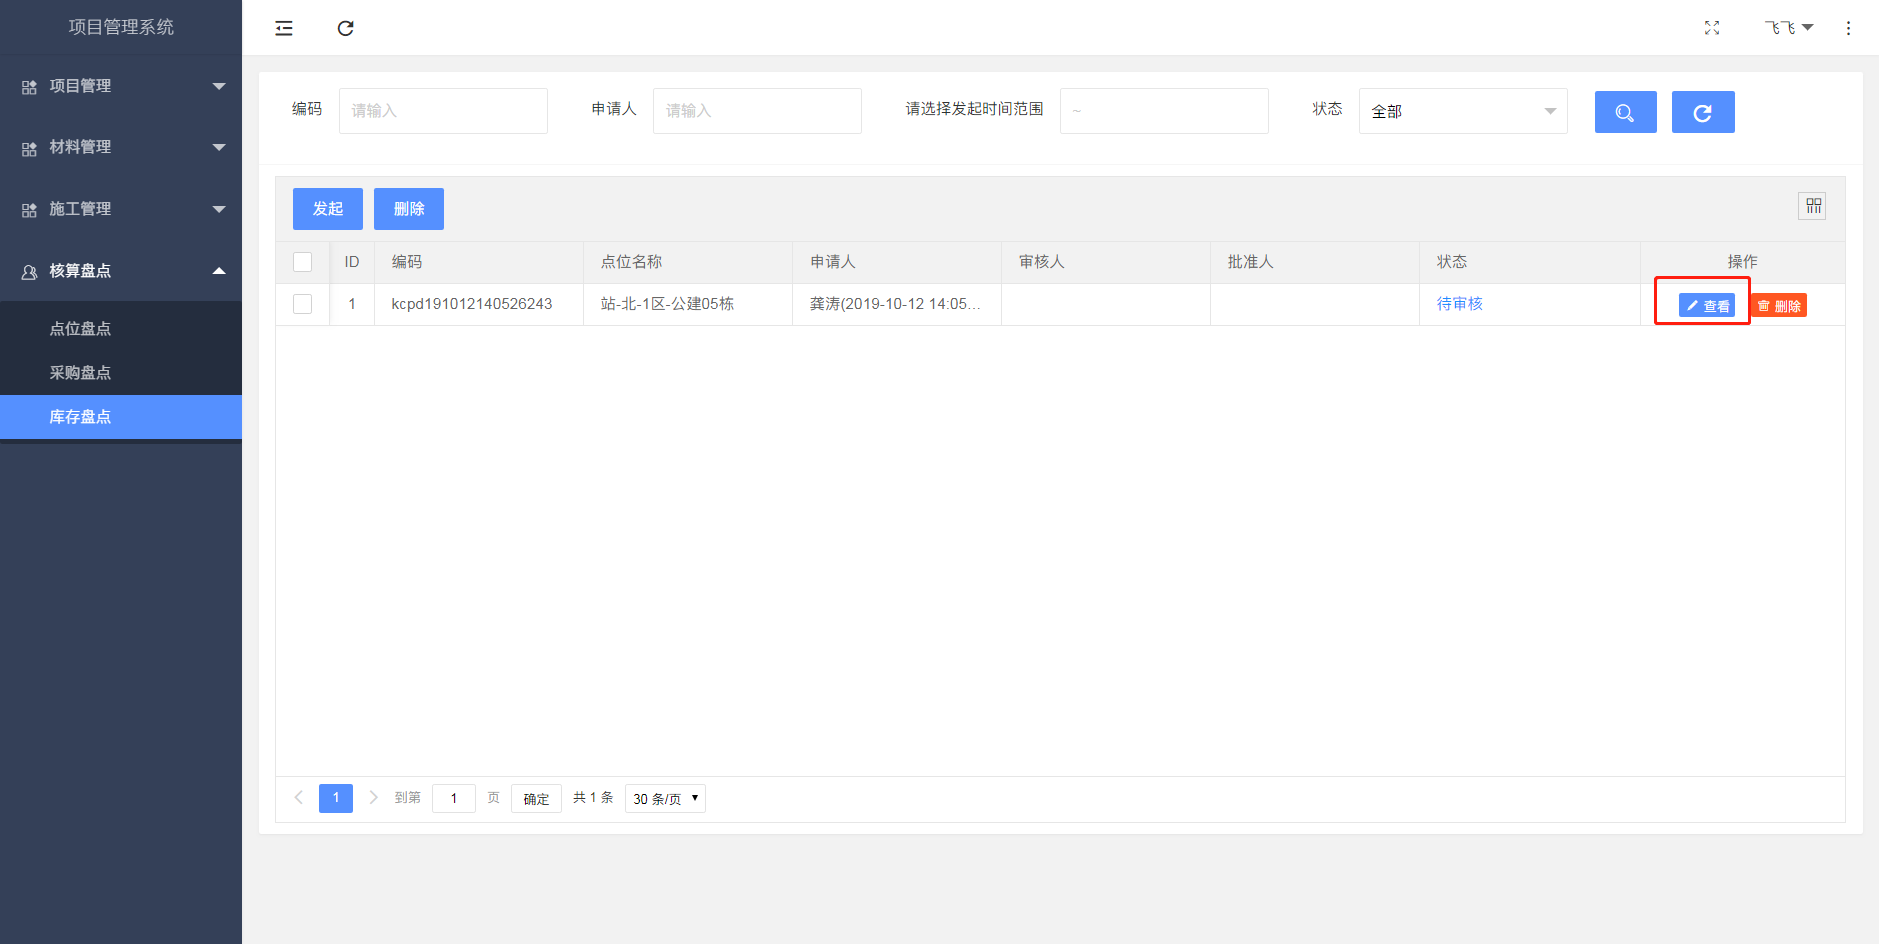Screen dimensions: 1879x944
Task: Open the vertical three-dot more menu
Action: [x=1848, y=28]
